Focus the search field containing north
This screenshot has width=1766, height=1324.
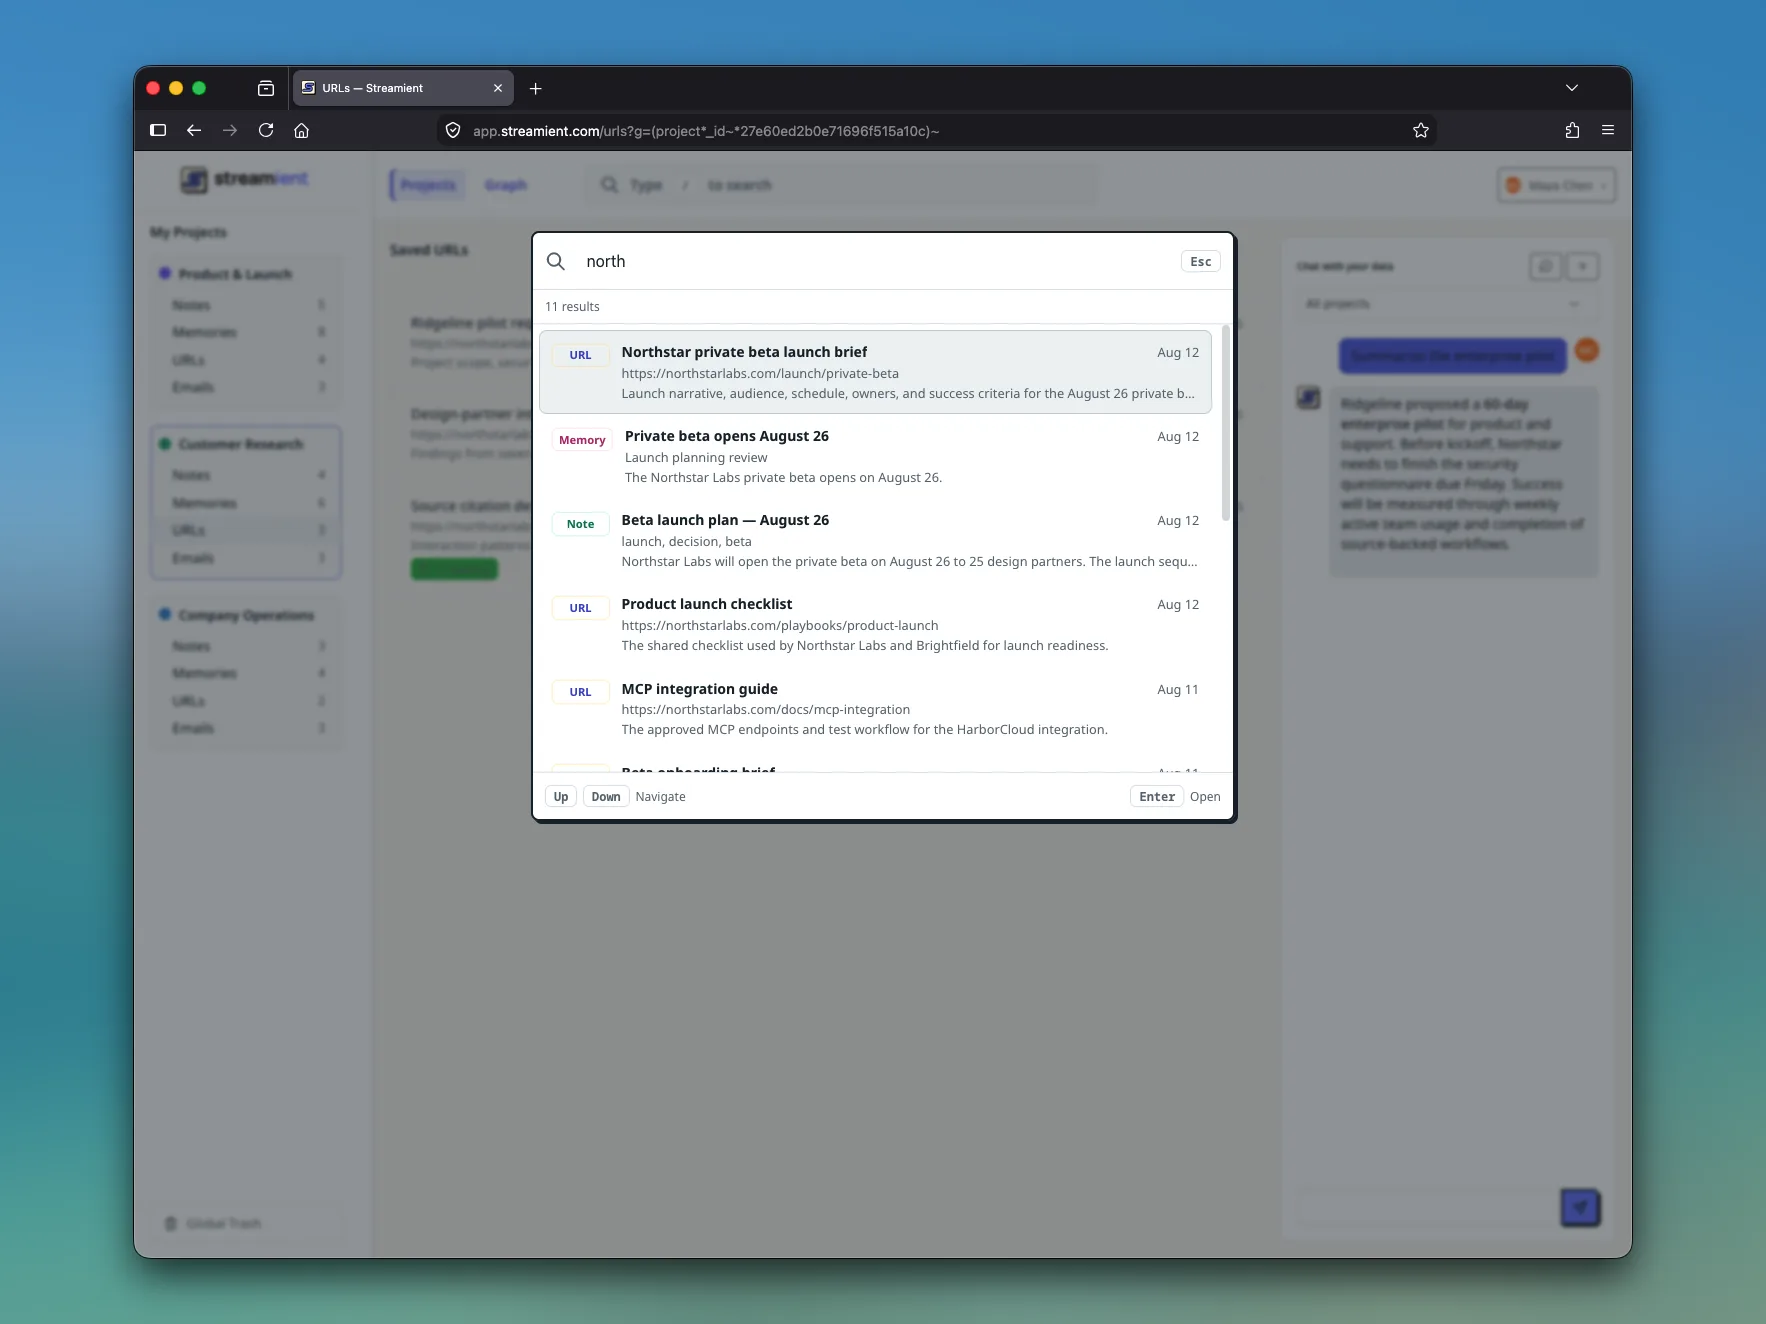pos(875,261)
